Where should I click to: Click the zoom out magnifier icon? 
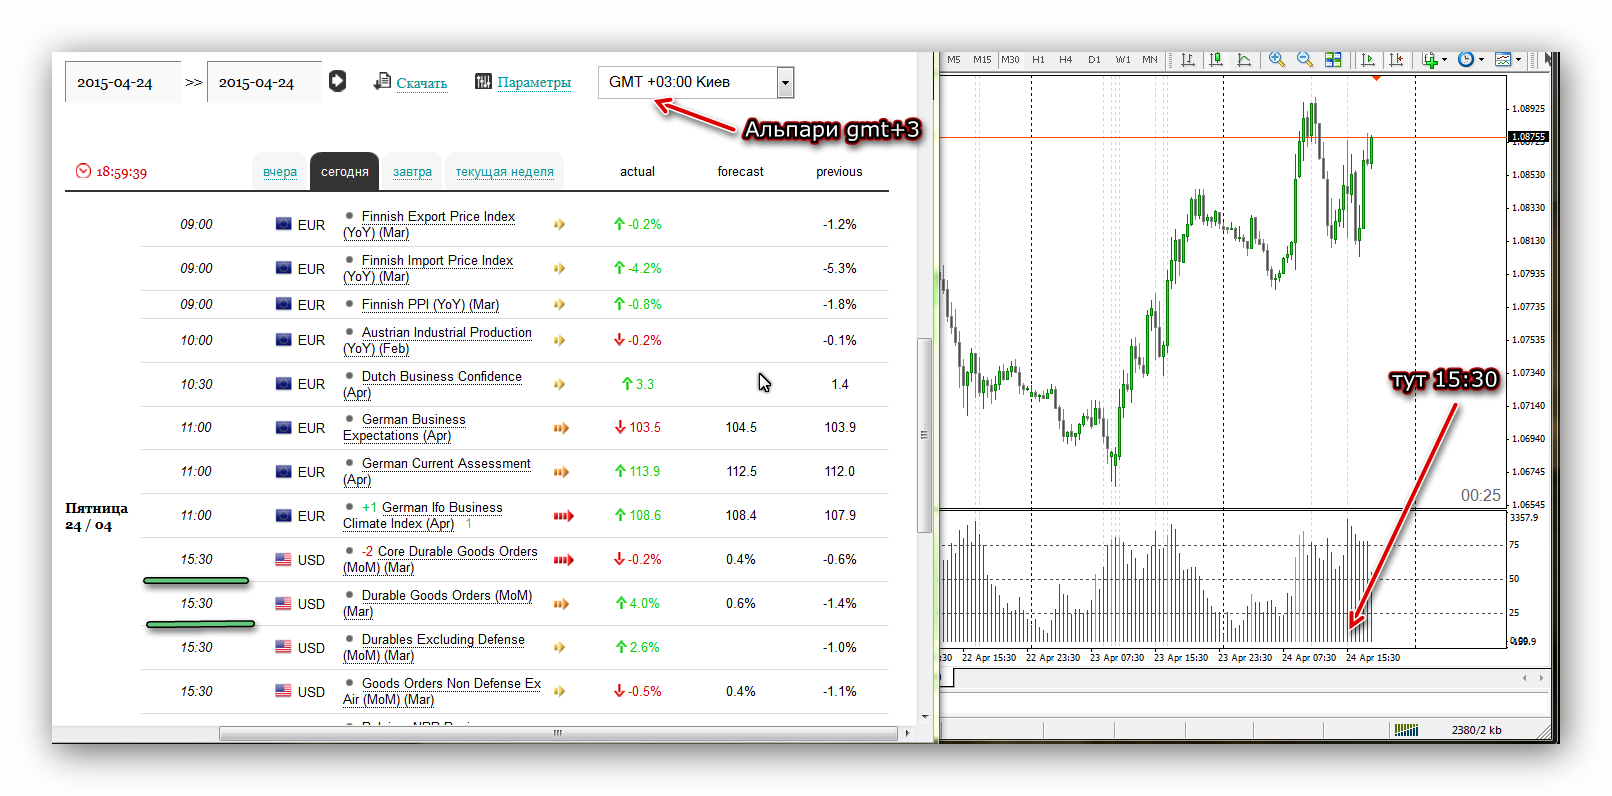[x=1305, y=60]
